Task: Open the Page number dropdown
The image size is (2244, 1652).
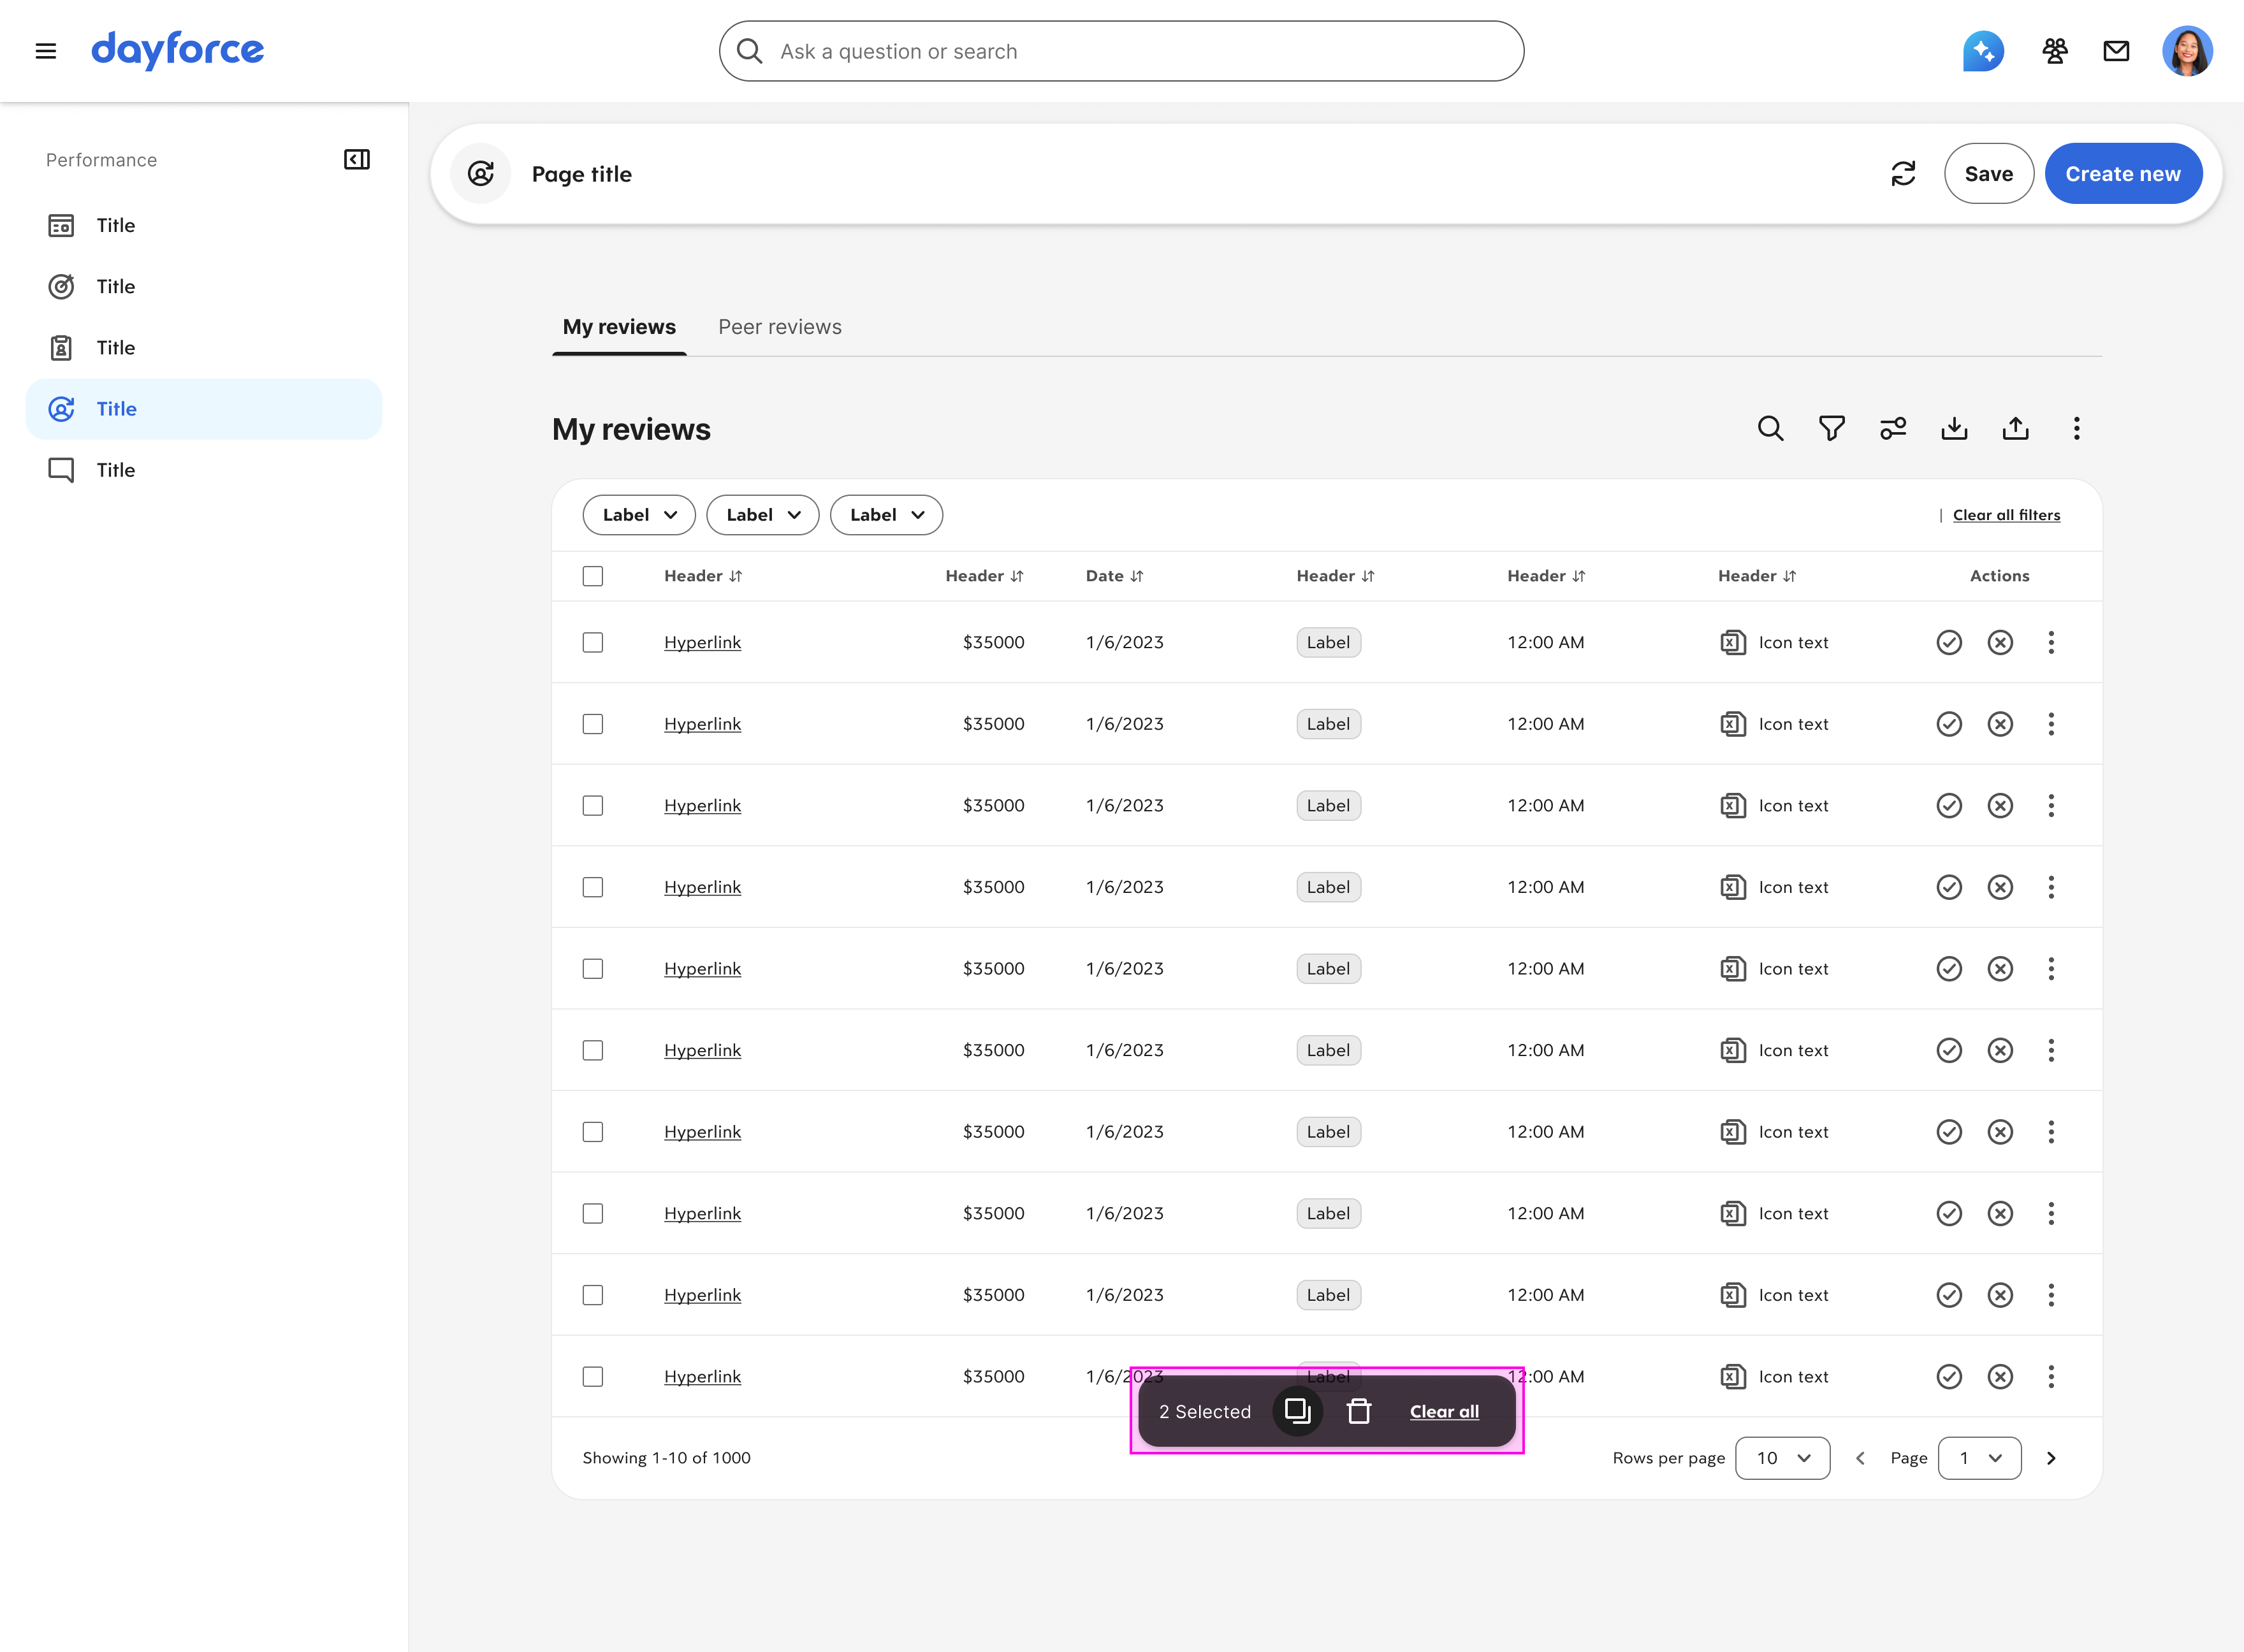Action: [x=1979, y=1458]
